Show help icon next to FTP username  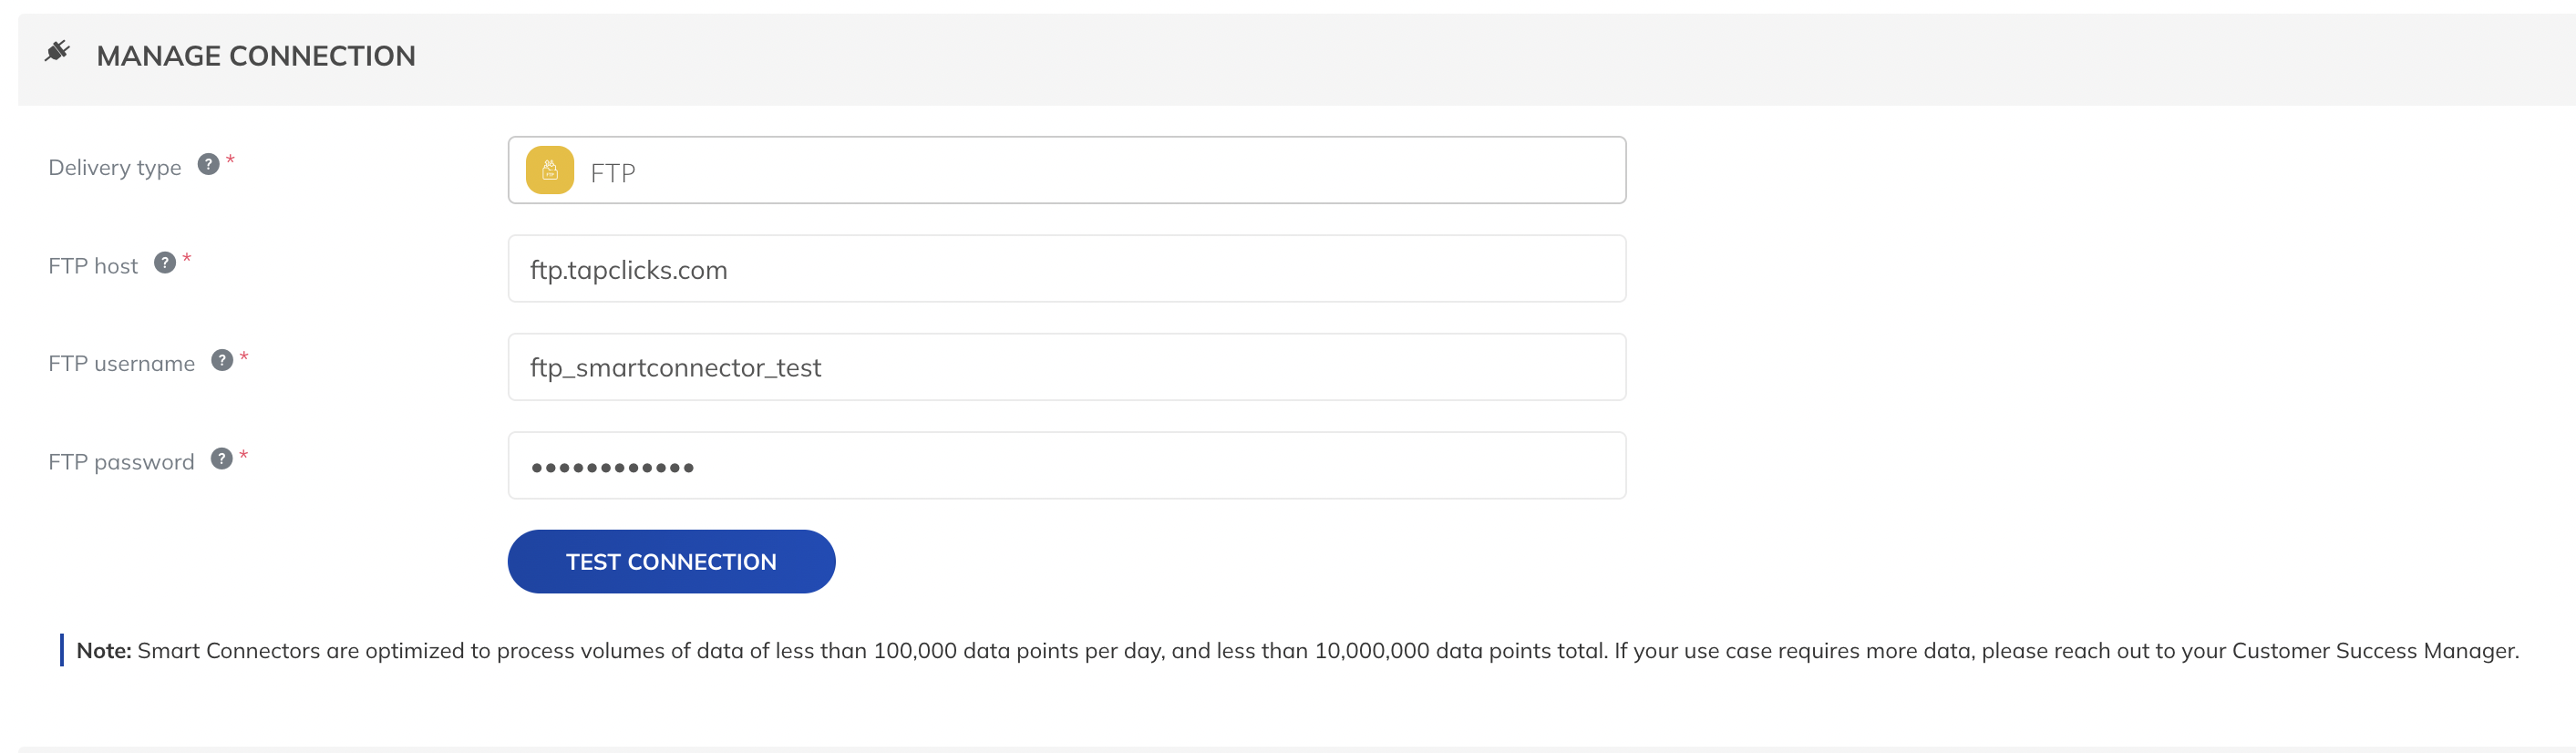point(222,360)
